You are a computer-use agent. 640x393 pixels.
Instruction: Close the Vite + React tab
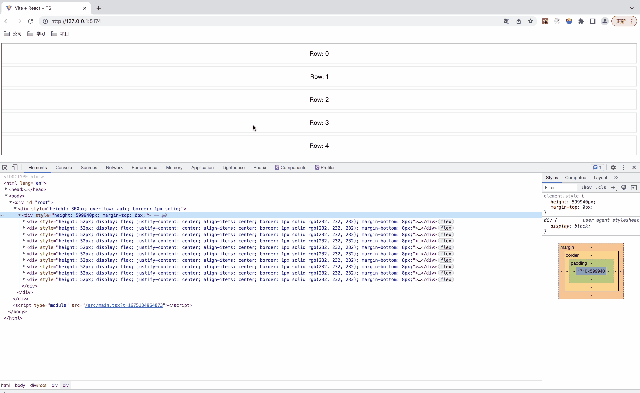(84, 8)
